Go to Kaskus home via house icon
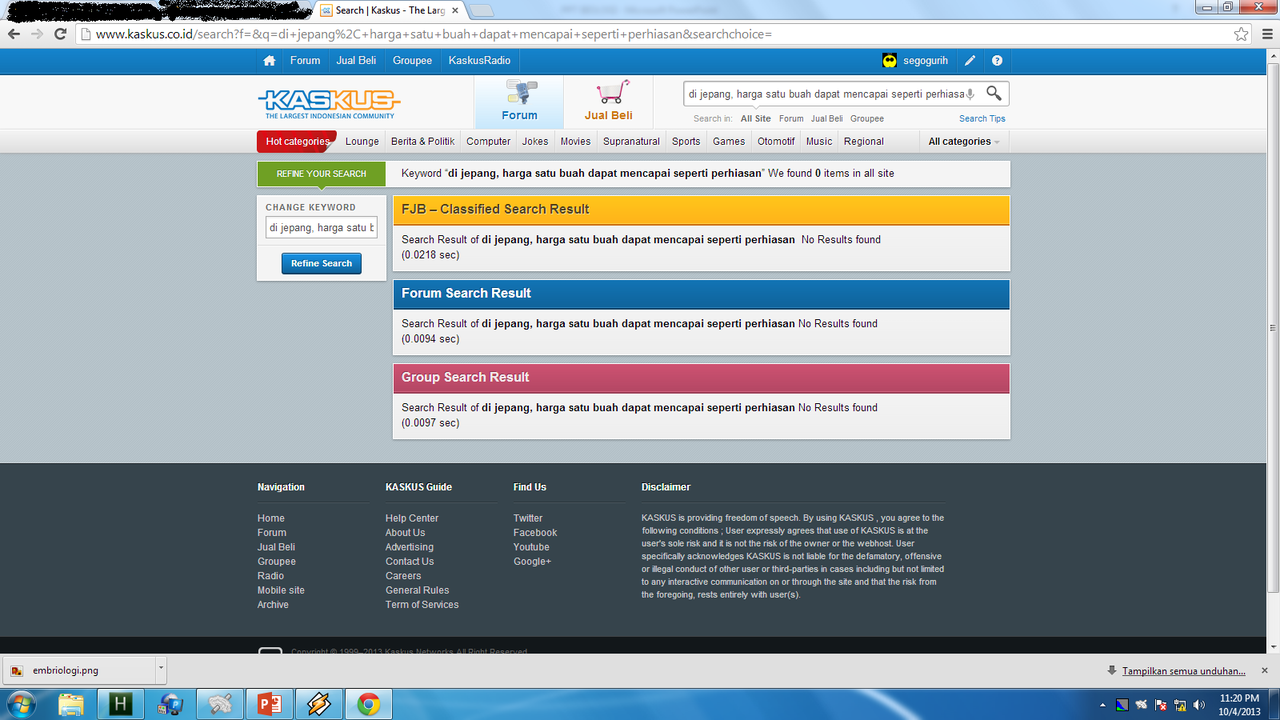This screenshot has height=720, width=1280. click(269, 61)
